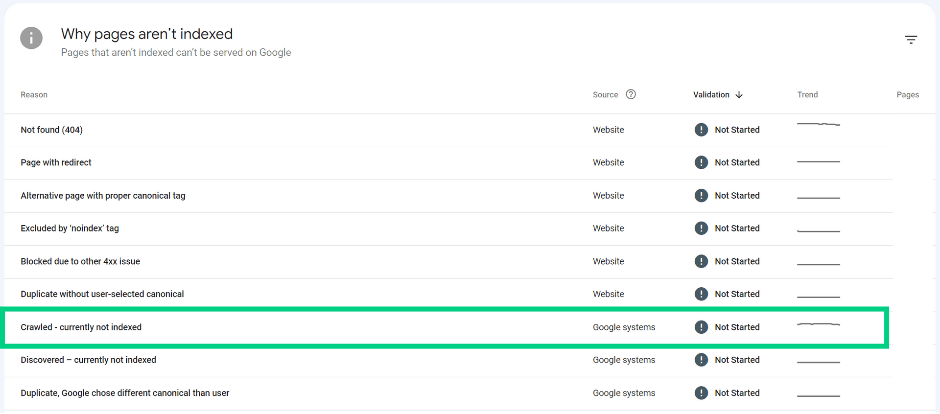
Task: Select Alternative page with proper canonical tag
Action: tap(448, 196)
